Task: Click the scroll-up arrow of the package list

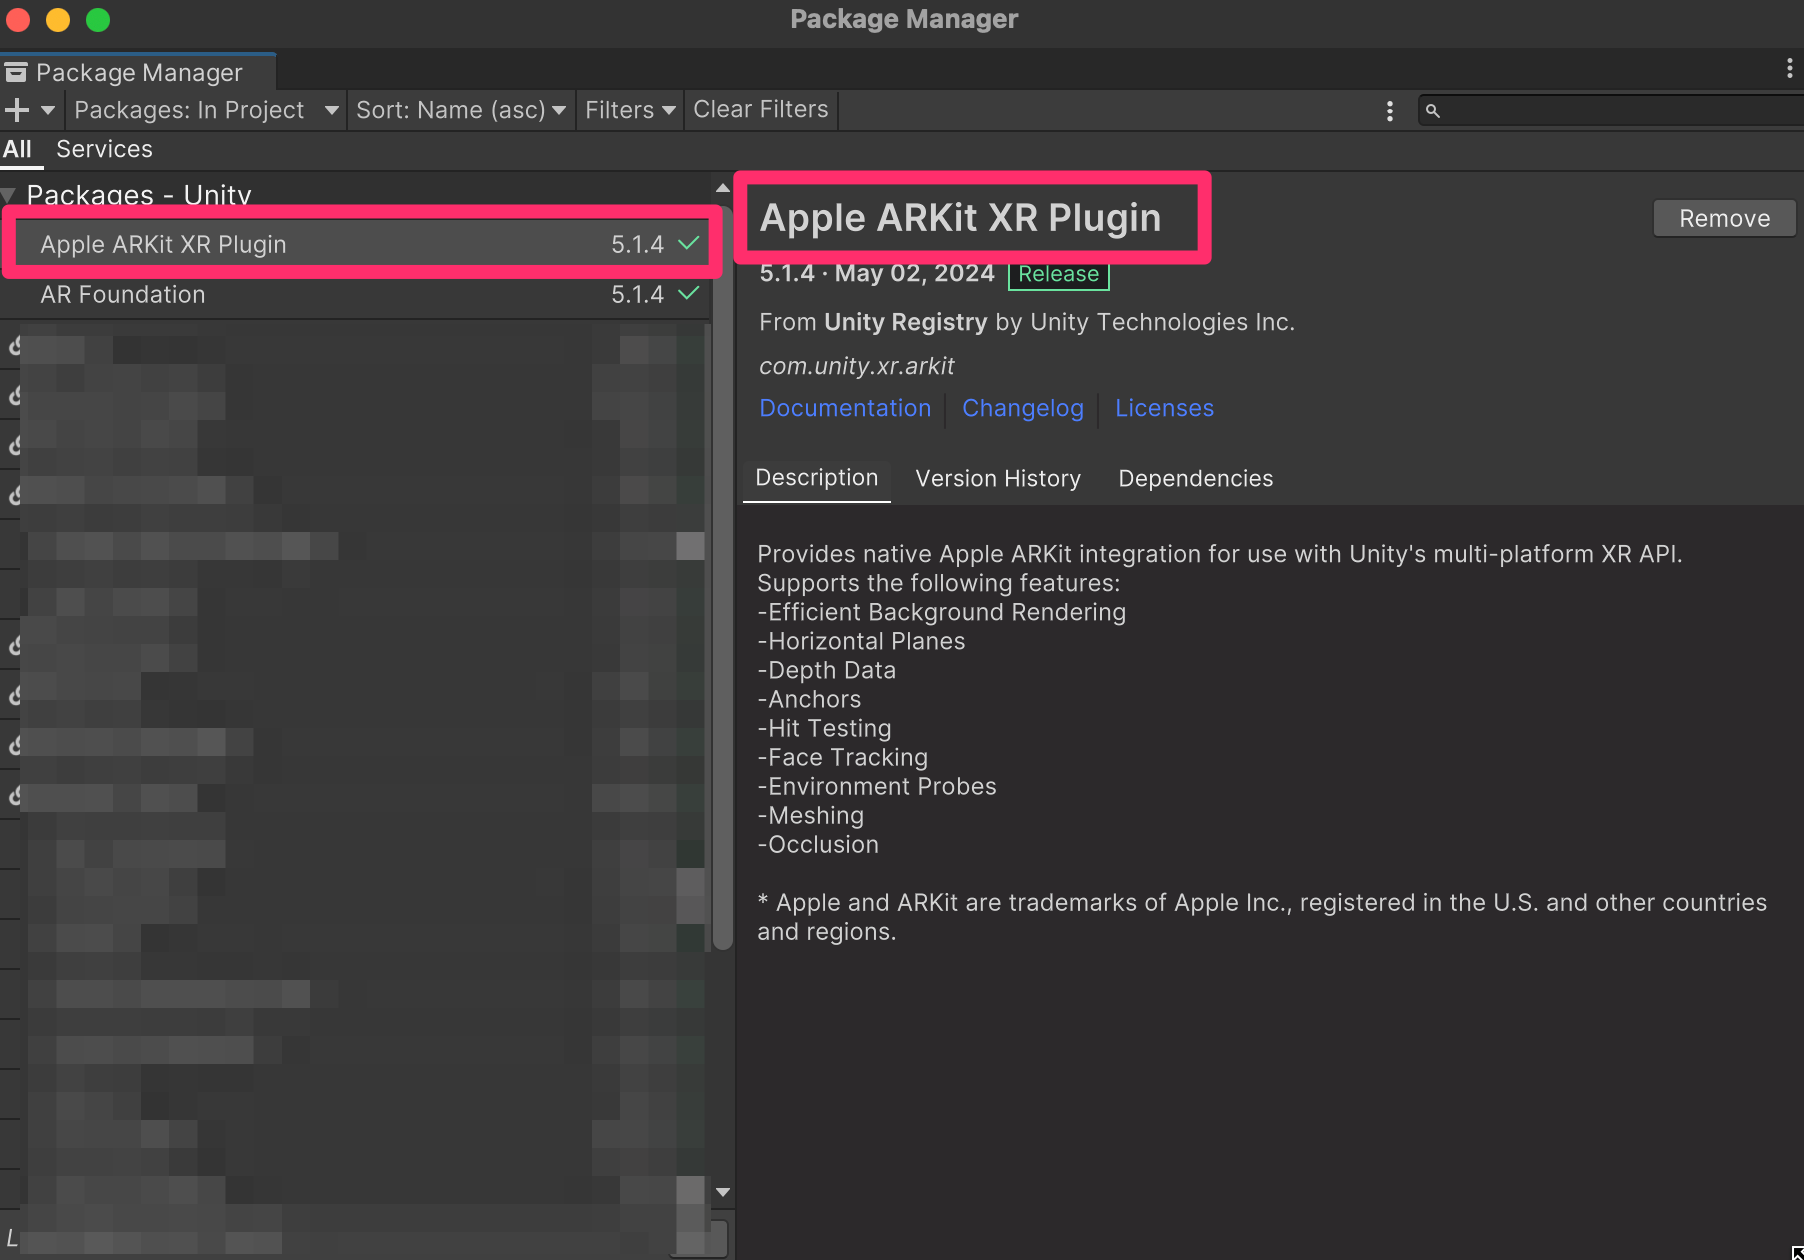Action: [723, 188]
